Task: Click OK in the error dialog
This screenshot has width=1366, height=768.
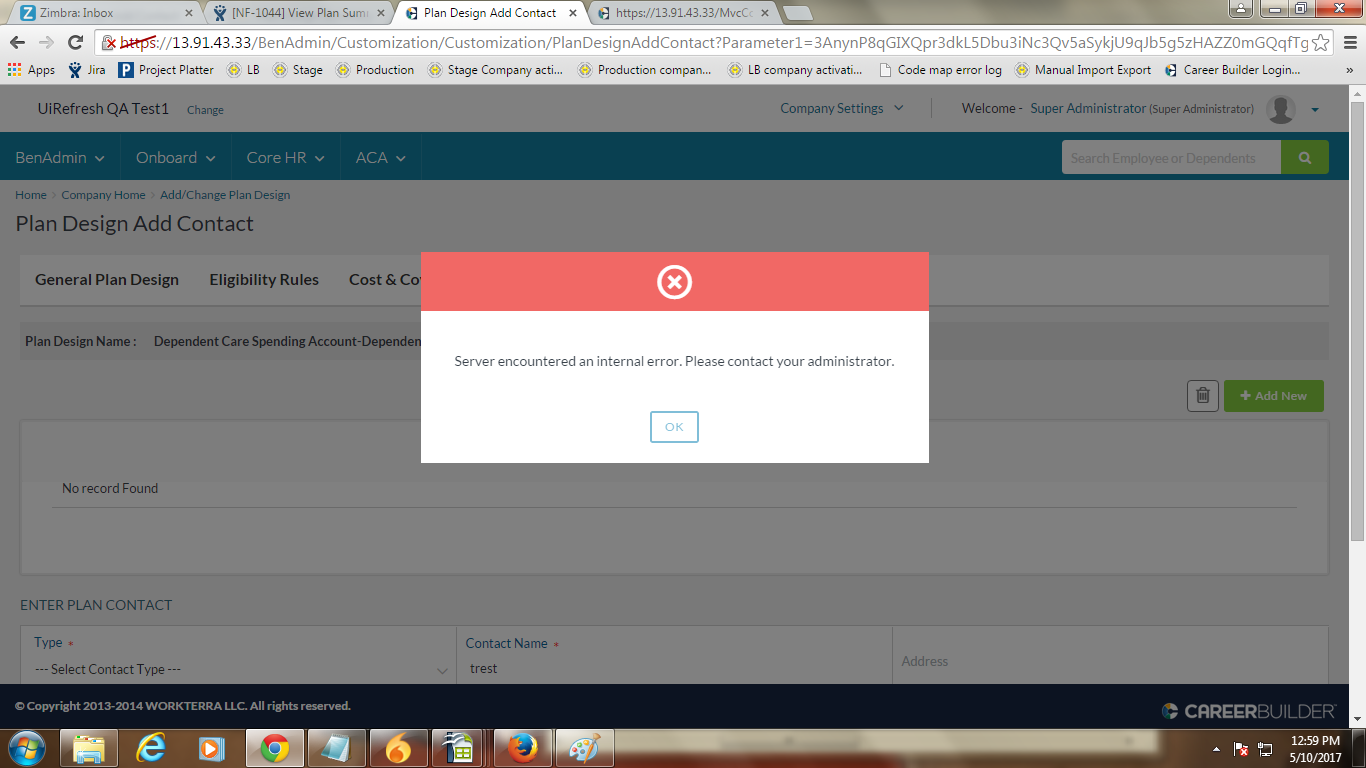Action: point(674,427)
